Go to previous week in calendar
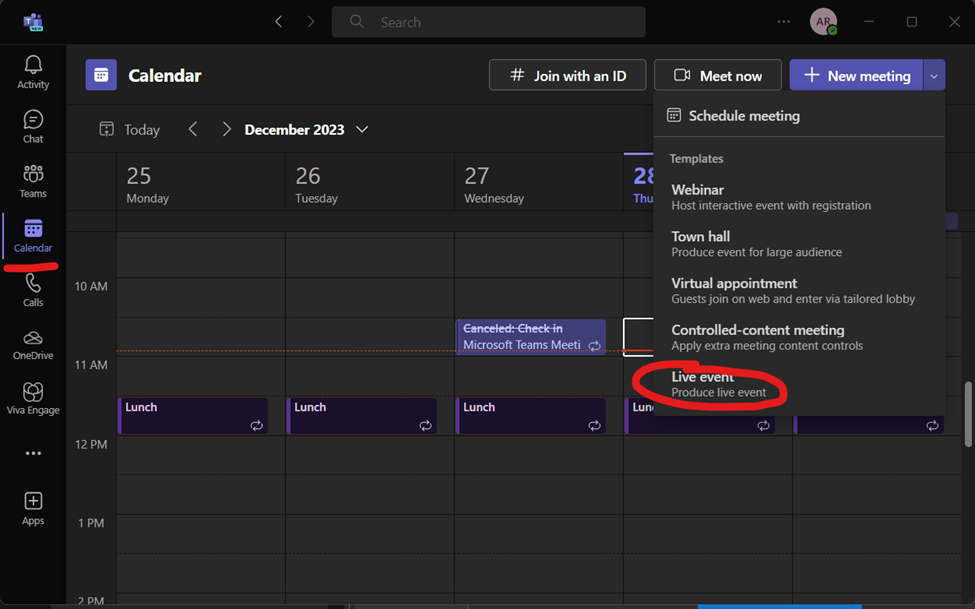Screen dimensions: 975x609 (193, 129)
